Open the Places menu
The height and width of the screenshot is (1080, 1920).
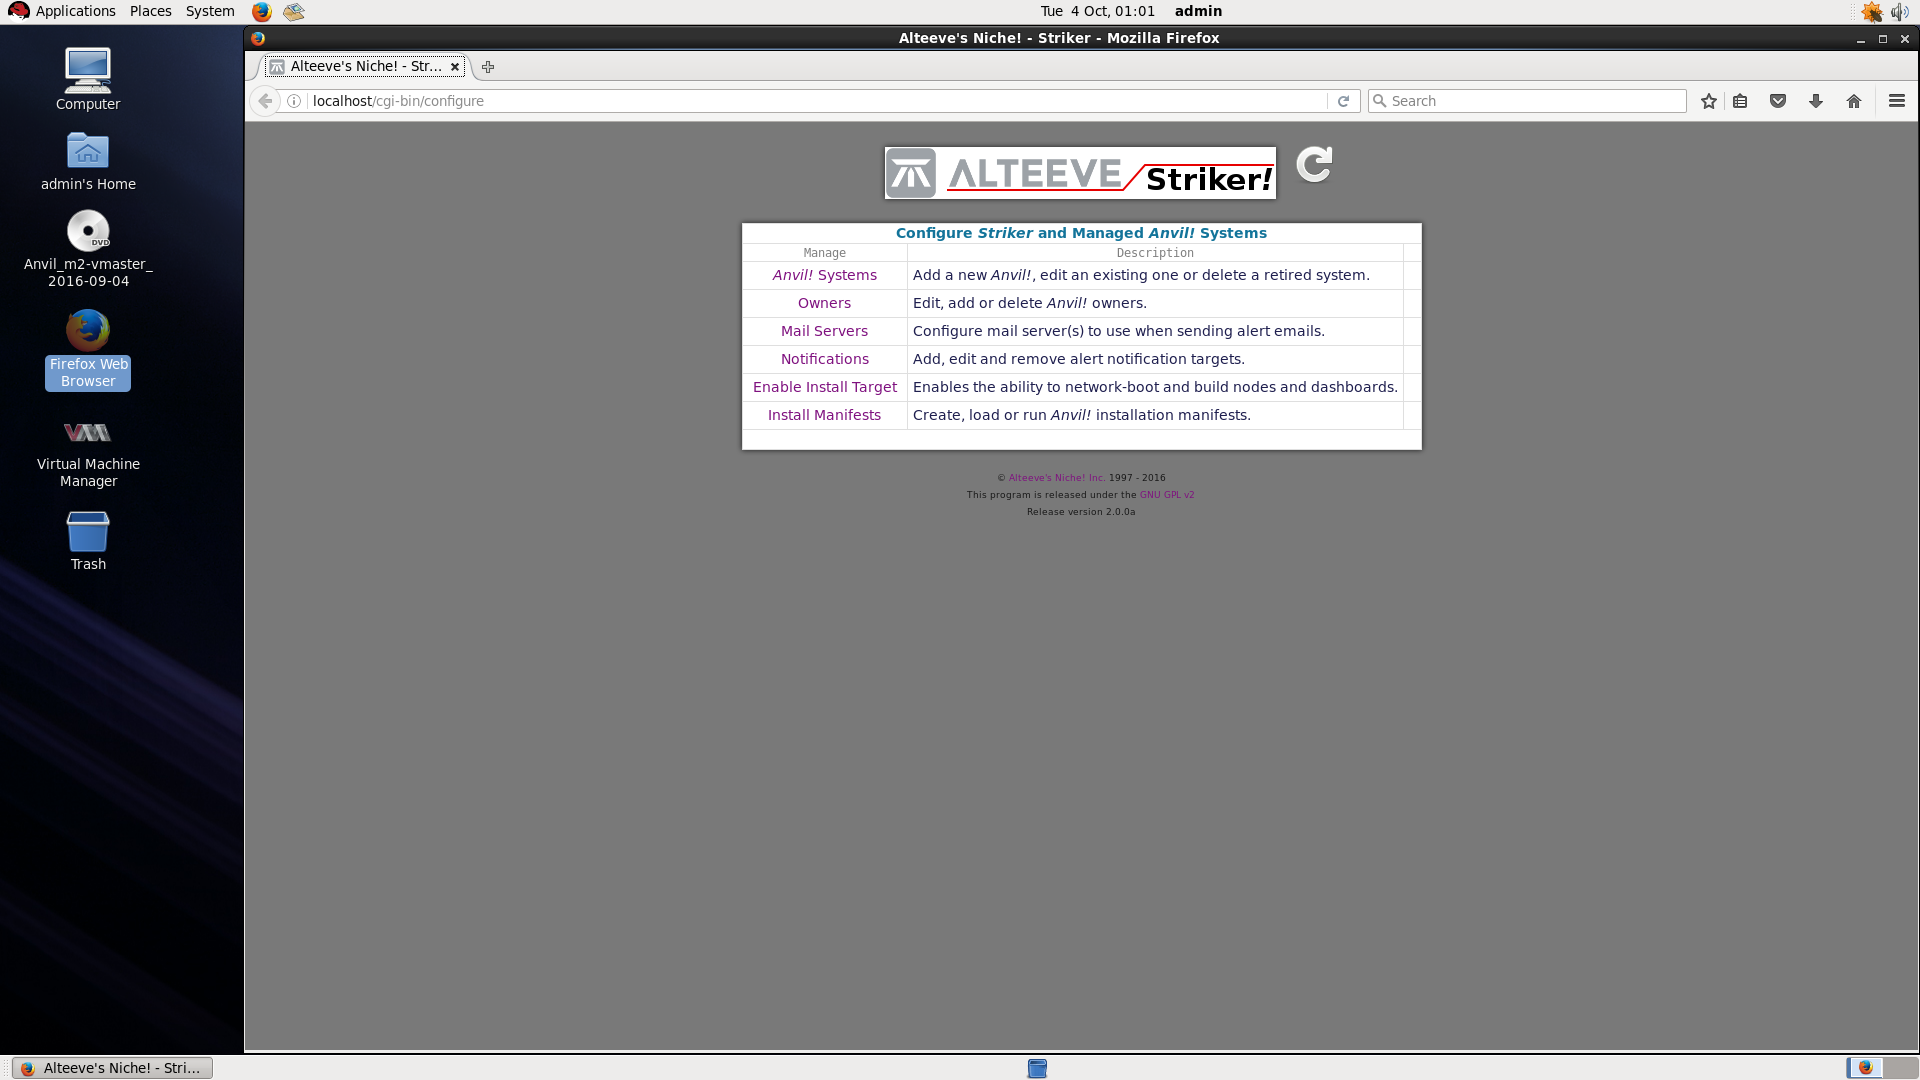pyautogui.click(x=151, y=11)
